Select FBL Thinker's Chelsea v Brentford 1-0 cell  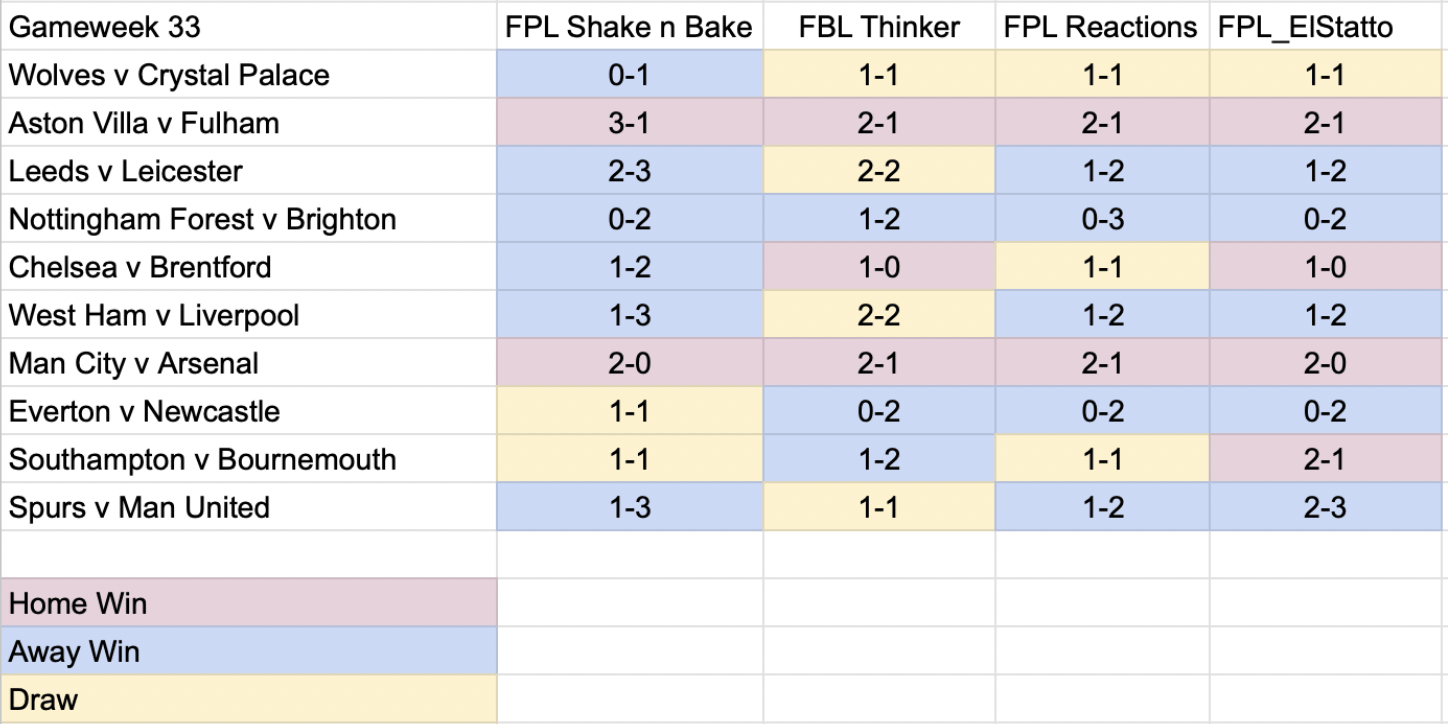[879, 267]
